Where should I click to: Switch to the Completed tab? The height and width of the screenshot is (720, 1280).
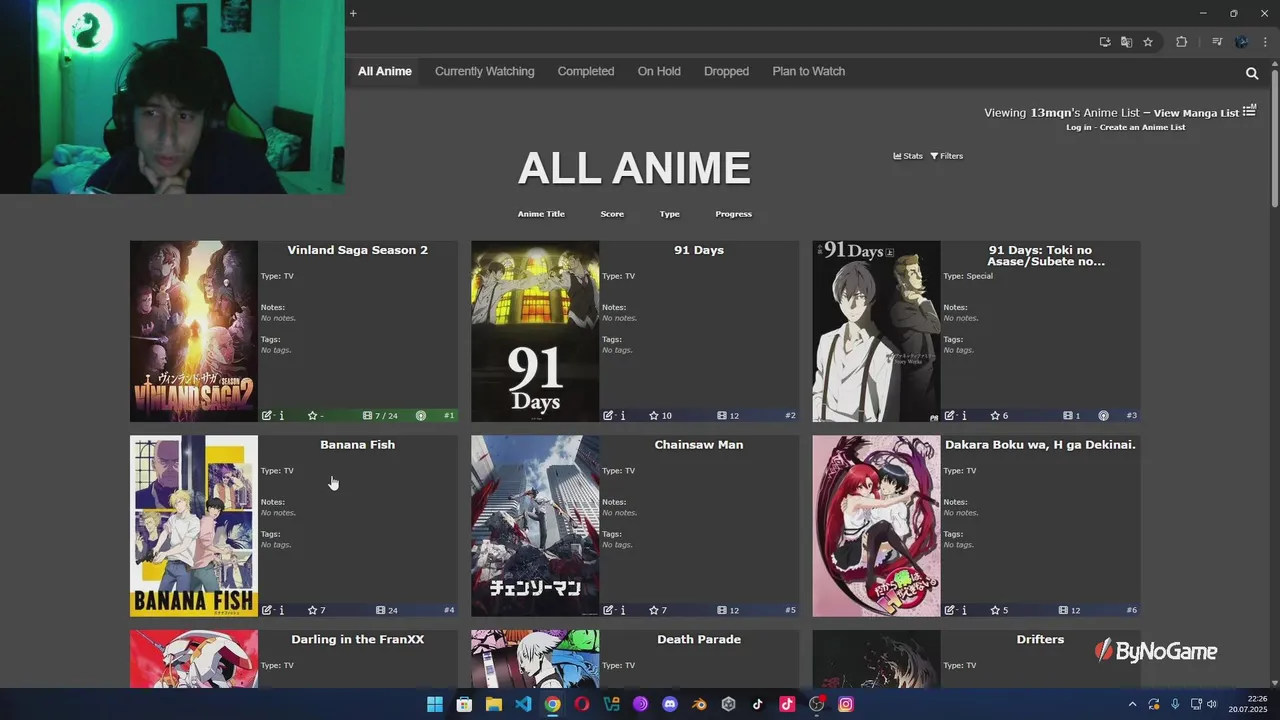click(586, 71)
